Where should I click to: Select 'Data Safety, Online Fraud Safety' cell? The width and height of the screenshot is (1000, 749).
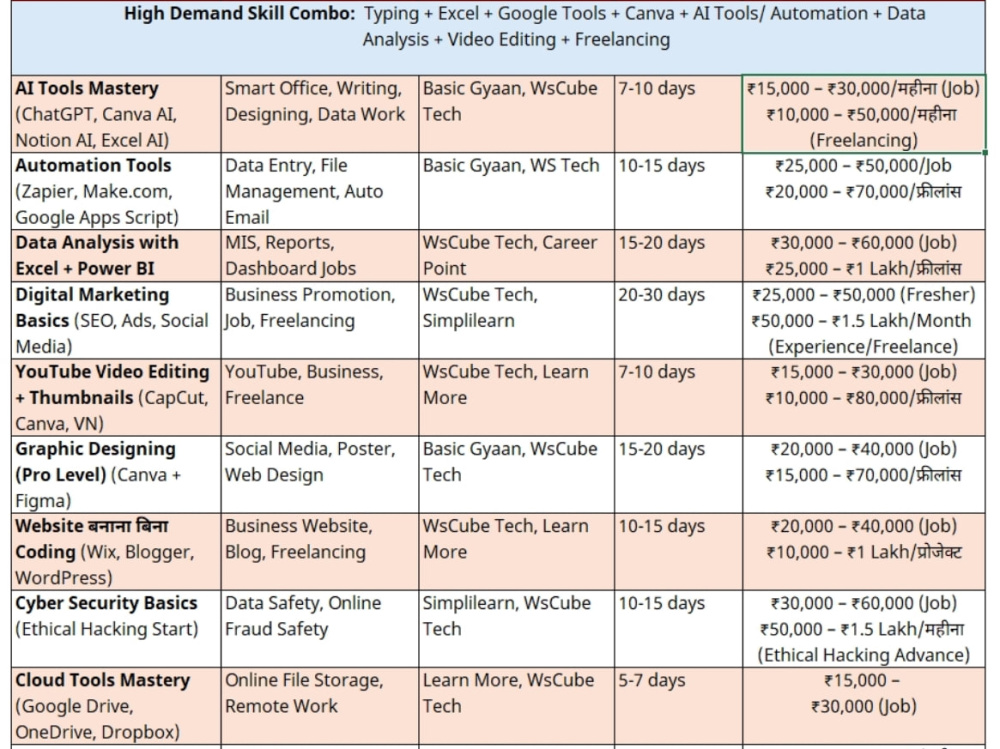[x=320, y=628]
